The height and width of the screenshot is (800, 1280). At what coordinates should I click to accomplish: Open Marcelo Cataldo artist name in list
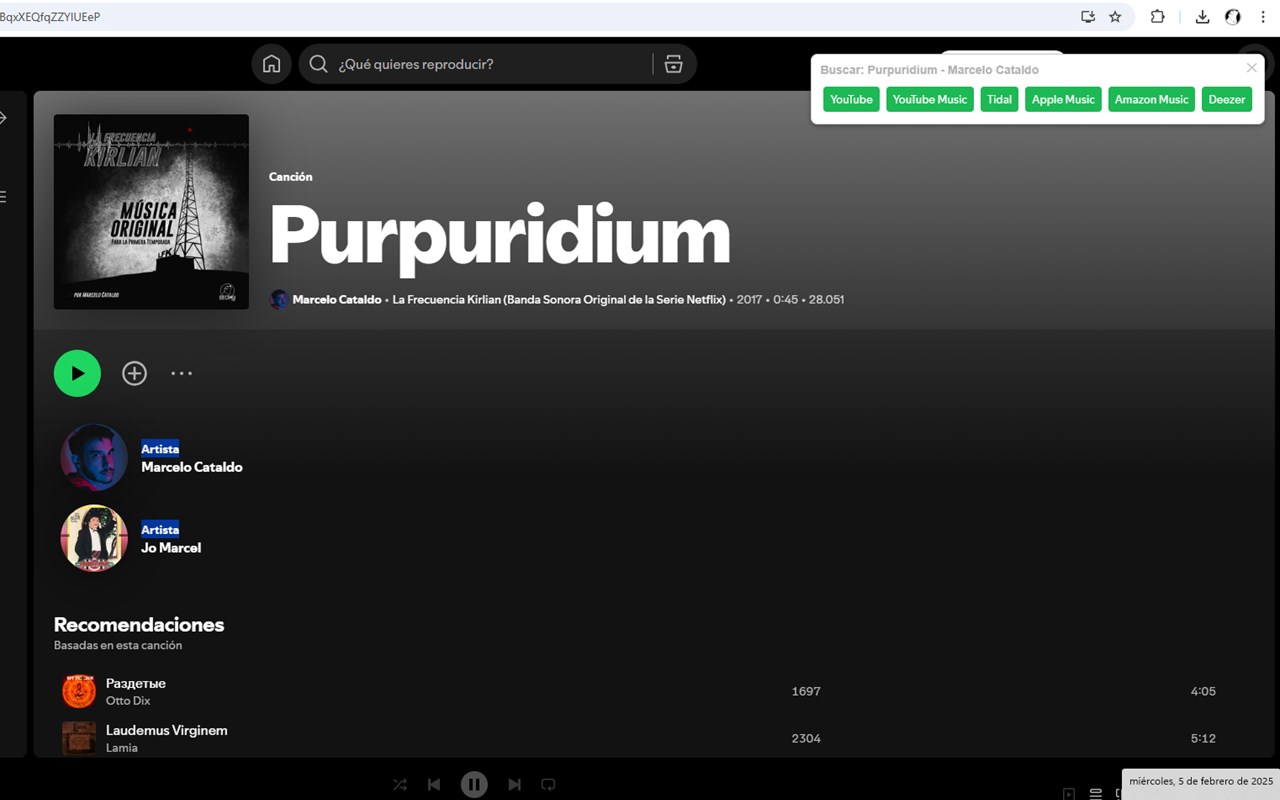pos(192,467)
